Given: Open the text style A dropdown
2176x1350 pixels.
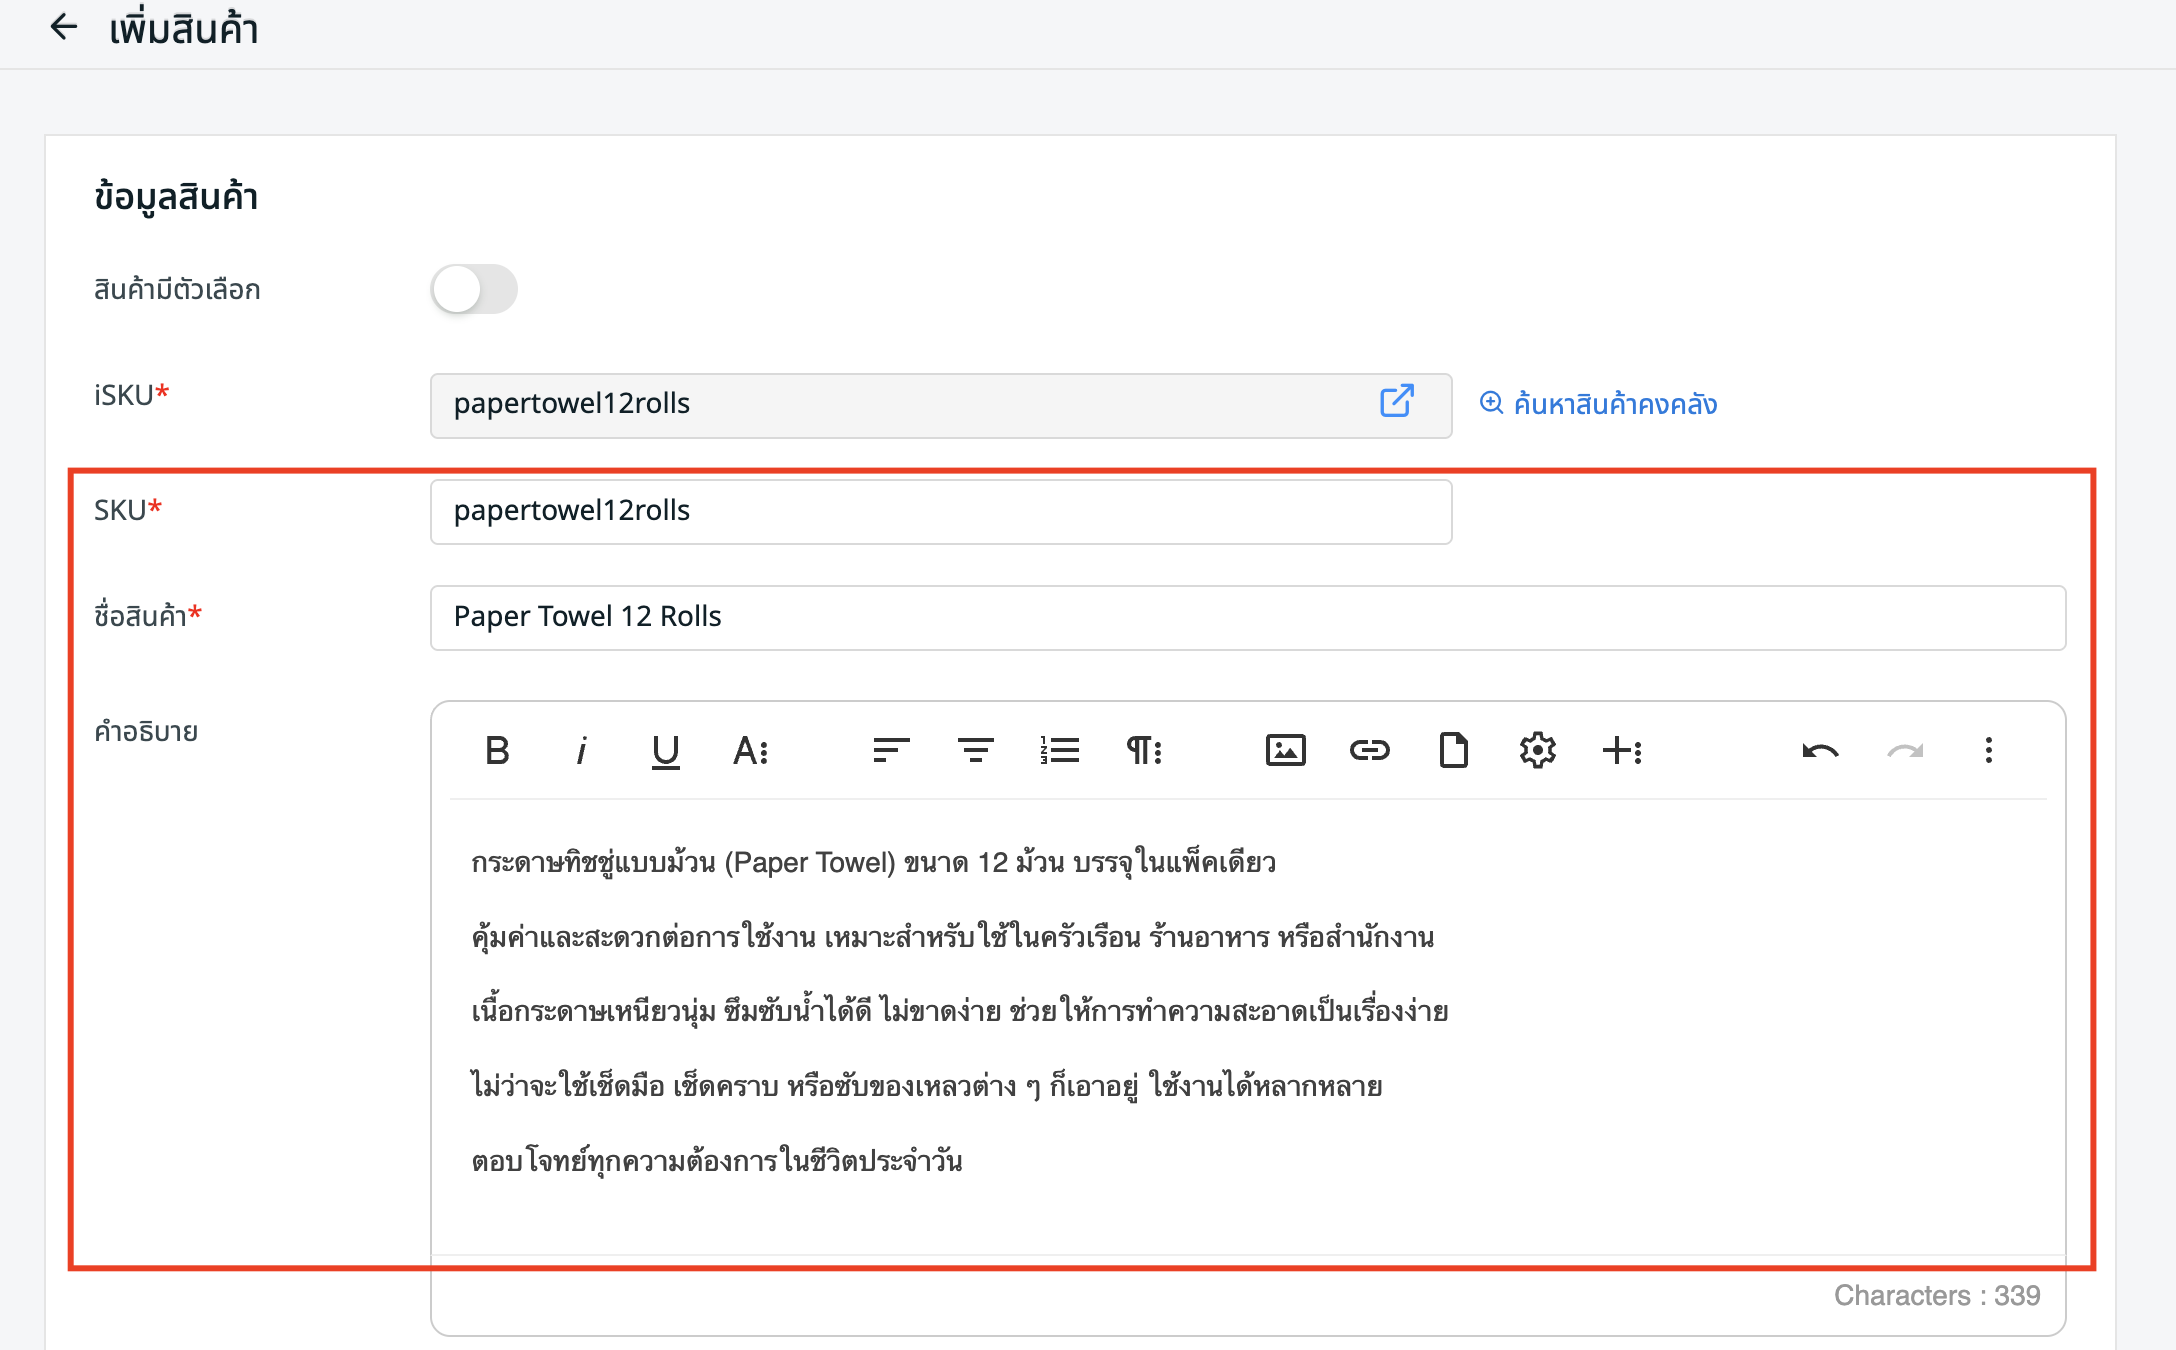Looking at the screenshot, I should (x=750, y=750).
